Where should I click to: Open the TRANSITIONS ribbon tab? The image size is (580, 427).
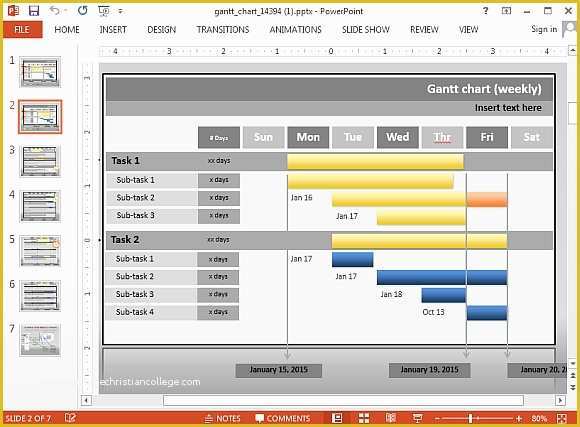click(x=223, y=30)
